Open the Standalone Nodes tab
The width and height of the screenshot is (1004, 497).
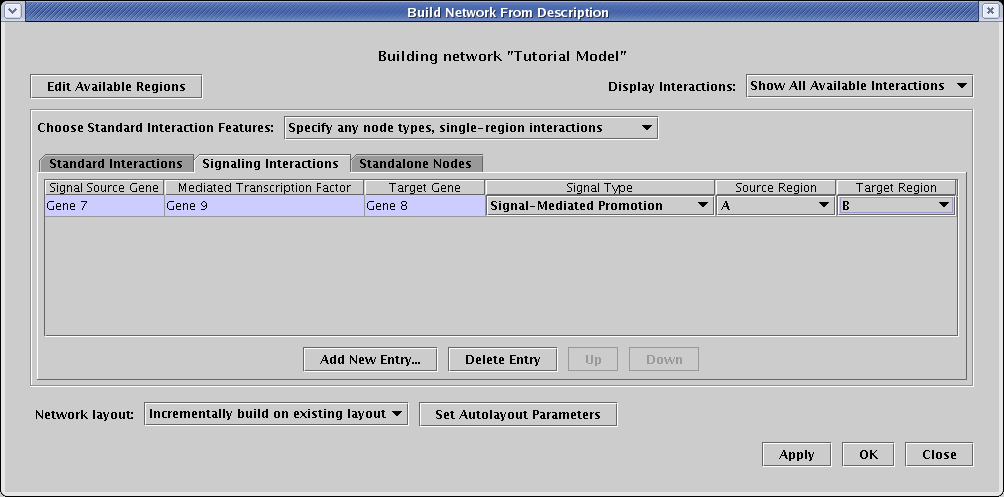pos(415,163)
